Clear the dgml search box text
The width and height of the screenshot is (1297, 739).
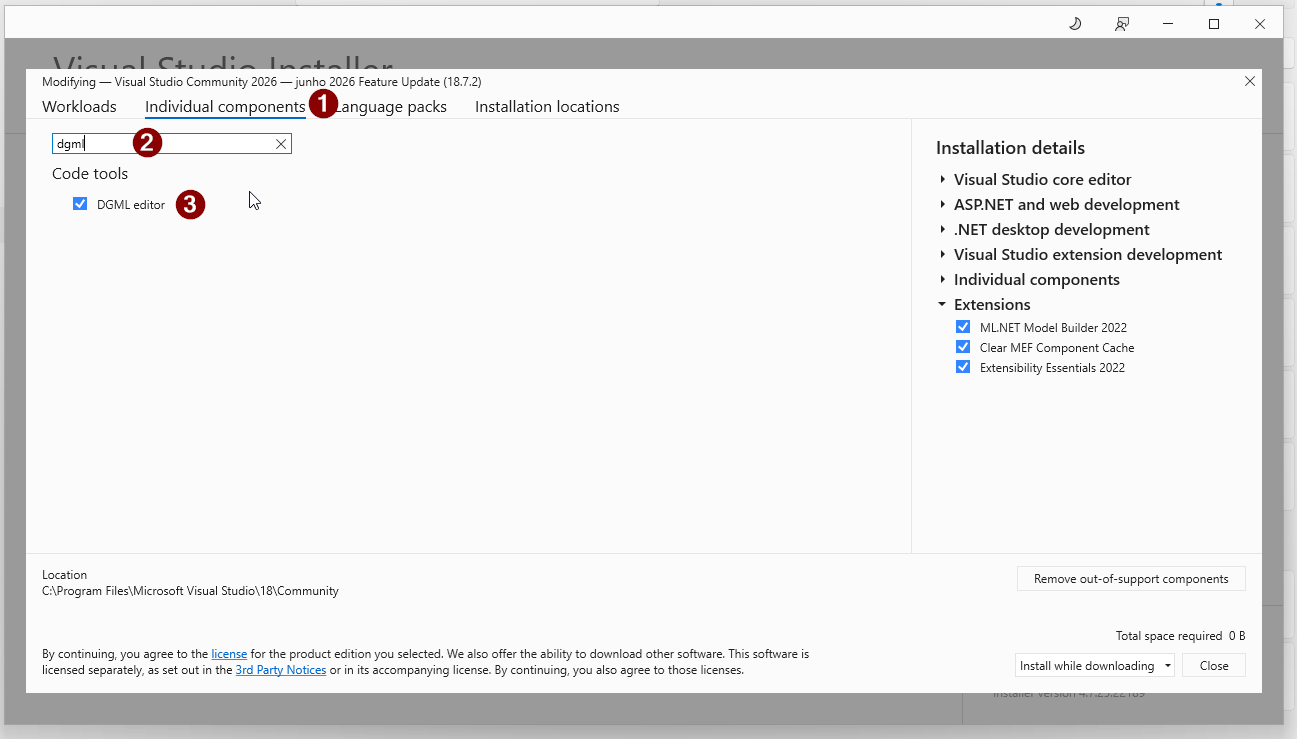(x=281, y=144)
